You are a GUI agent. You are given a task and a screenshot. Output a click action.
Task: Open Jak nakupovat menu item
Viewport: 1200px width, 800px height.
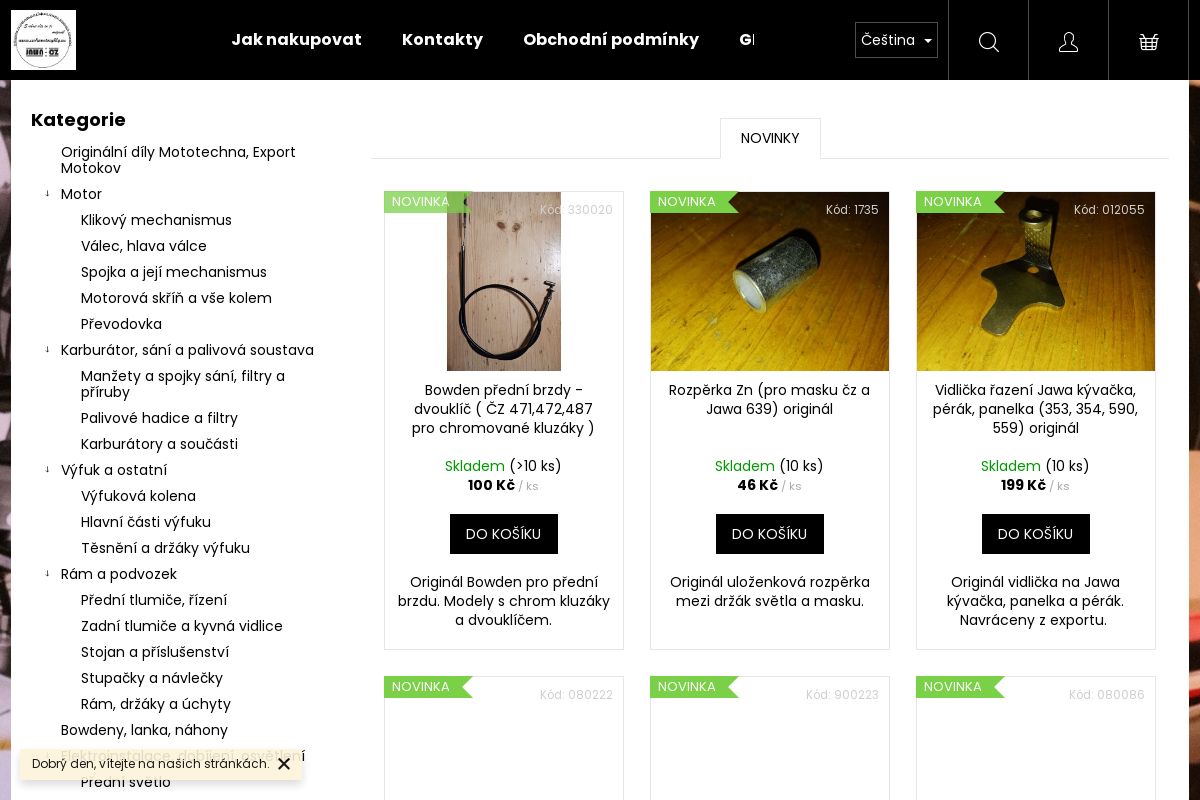click(x=296, y=40)
